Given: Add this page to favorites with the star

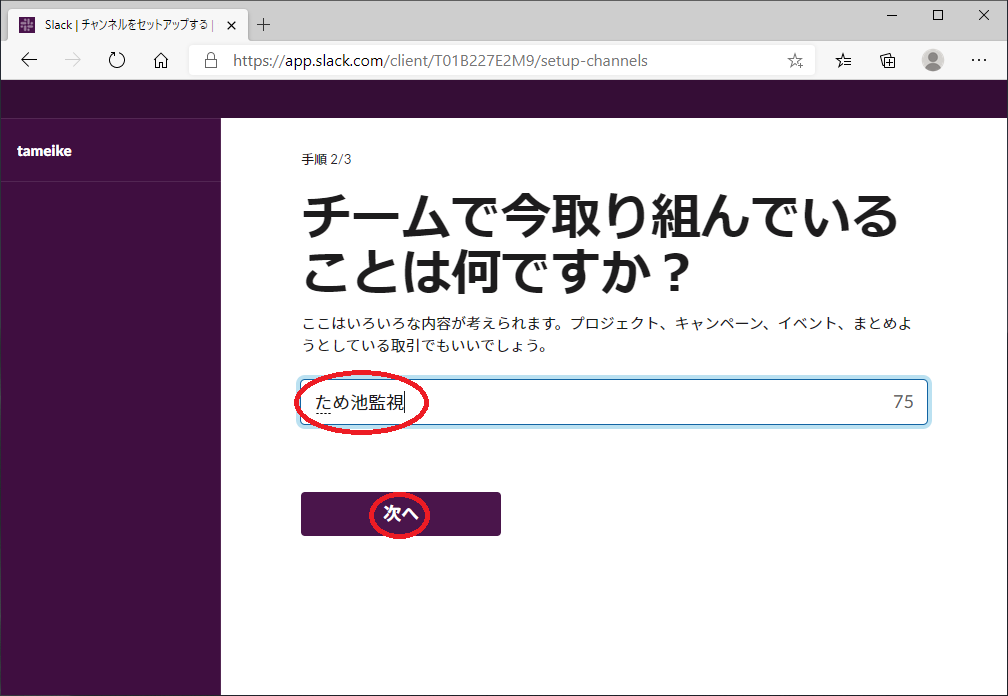Looking at the screenshot, I should tap(795, 61).
